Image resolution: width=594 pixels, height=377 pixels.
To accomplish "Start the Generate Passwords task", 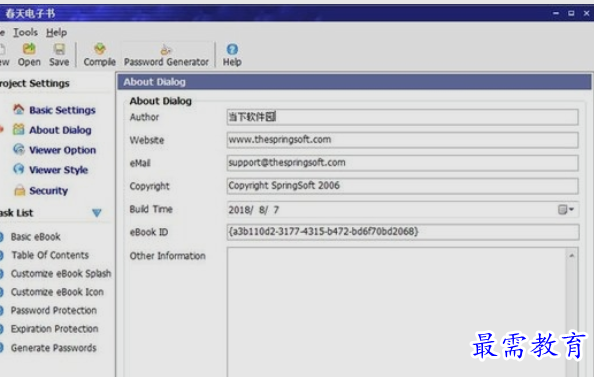I will [53, 348].
